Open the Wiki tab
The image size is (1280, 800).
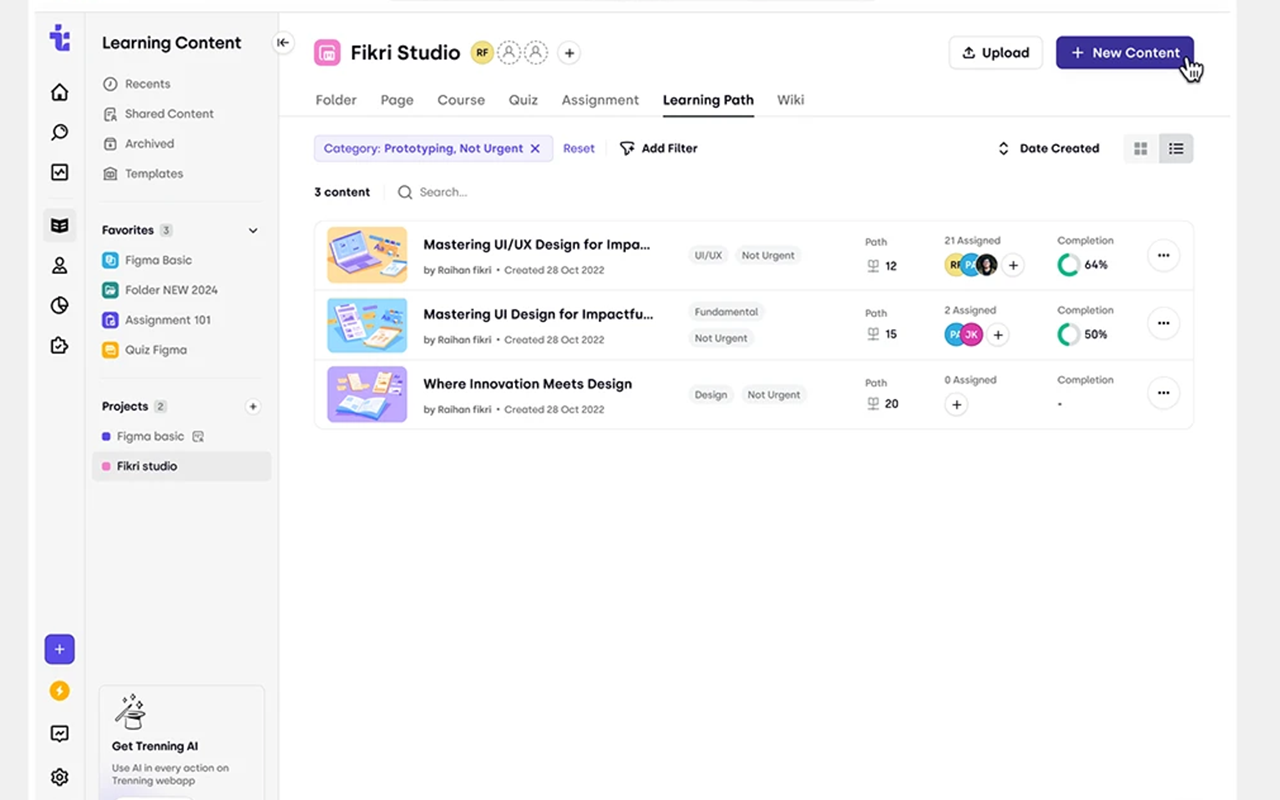click(x=790, y=100)
